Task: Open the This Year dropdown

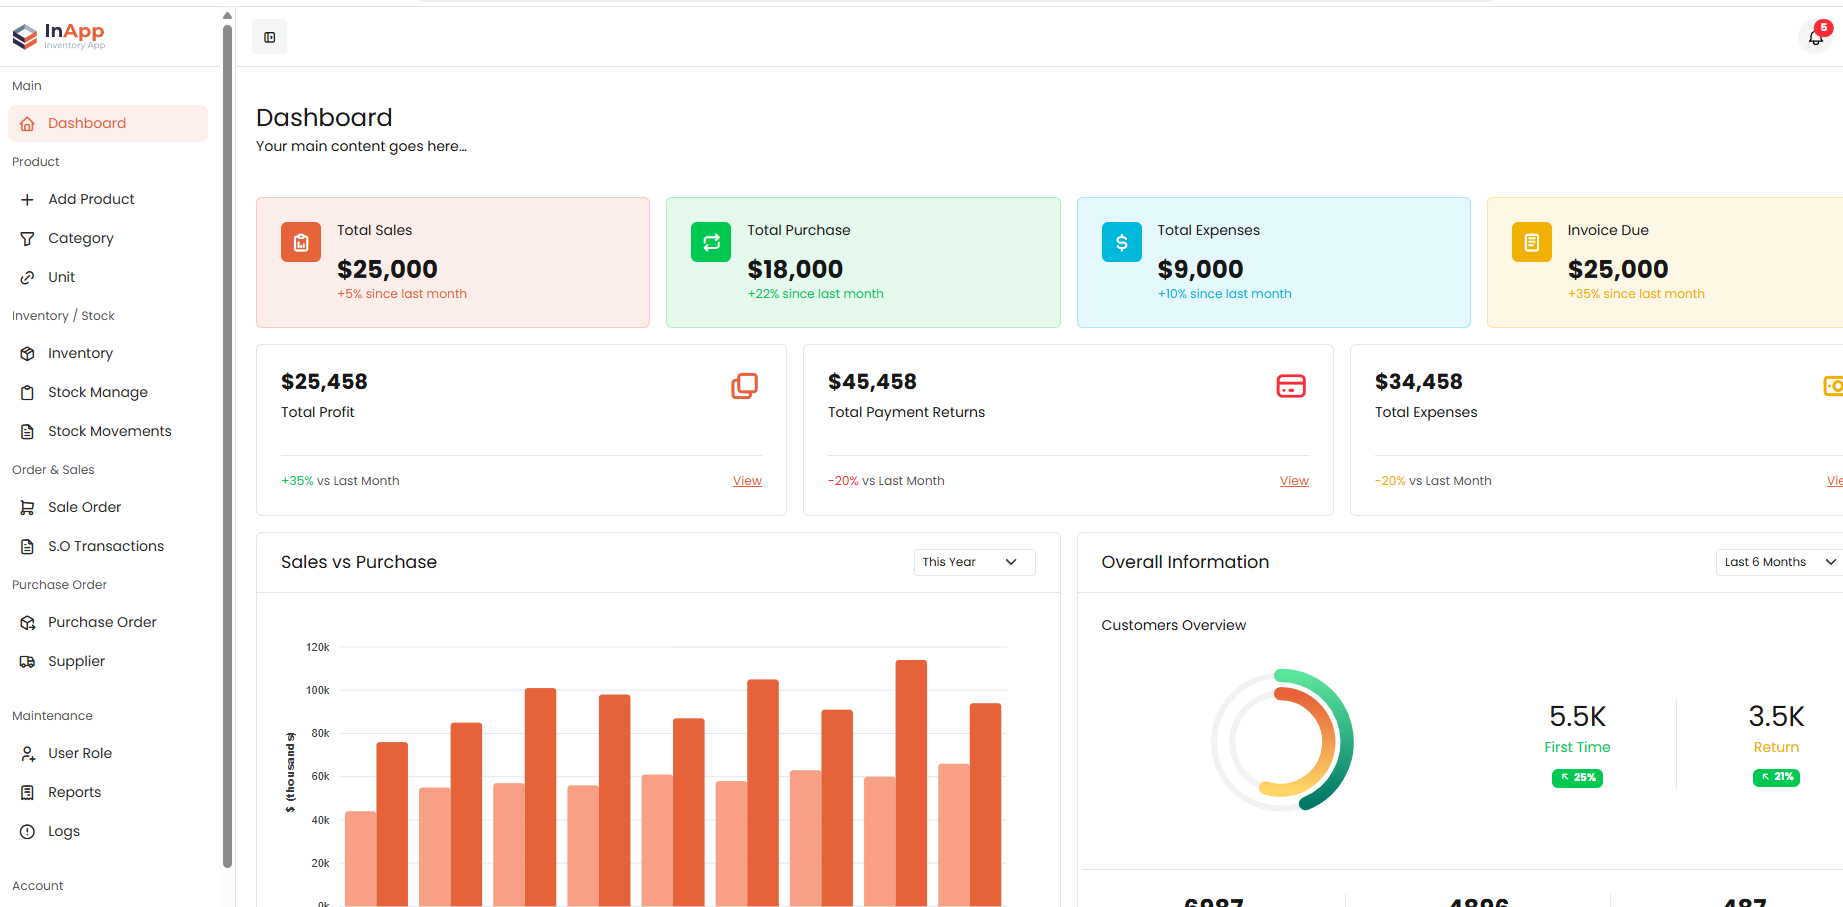Action: (x=973, y=562)
